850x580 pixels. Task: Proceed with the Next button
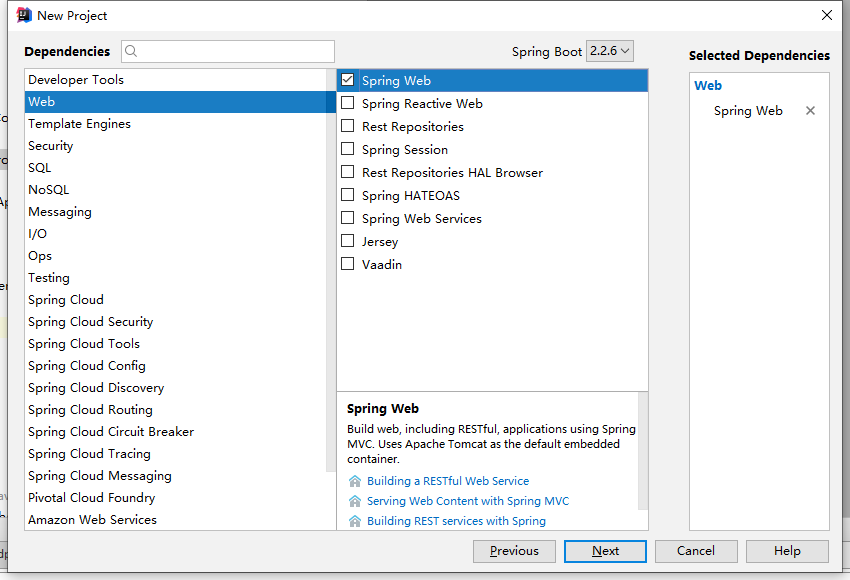(605, 551)
